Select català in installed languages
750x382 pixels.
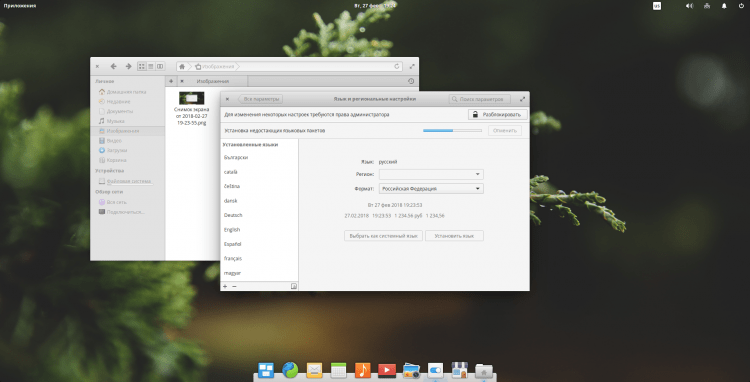point(259,172)
